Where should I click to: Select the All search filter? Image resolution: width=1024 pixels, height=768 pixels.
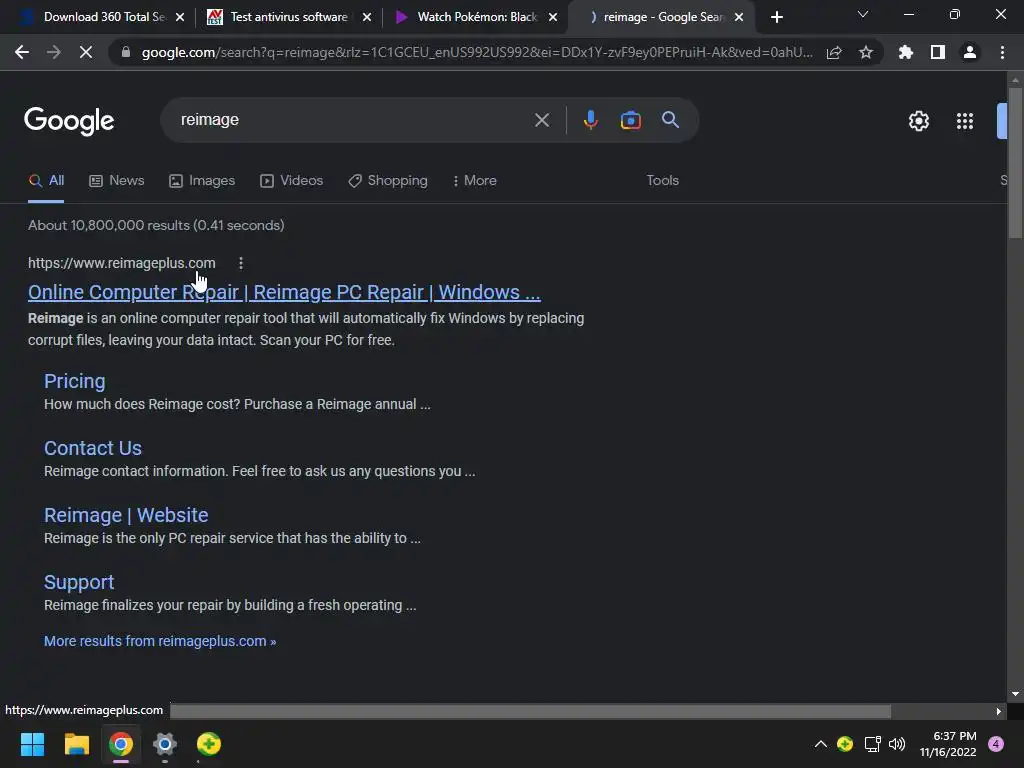click(x=46, y=181)
